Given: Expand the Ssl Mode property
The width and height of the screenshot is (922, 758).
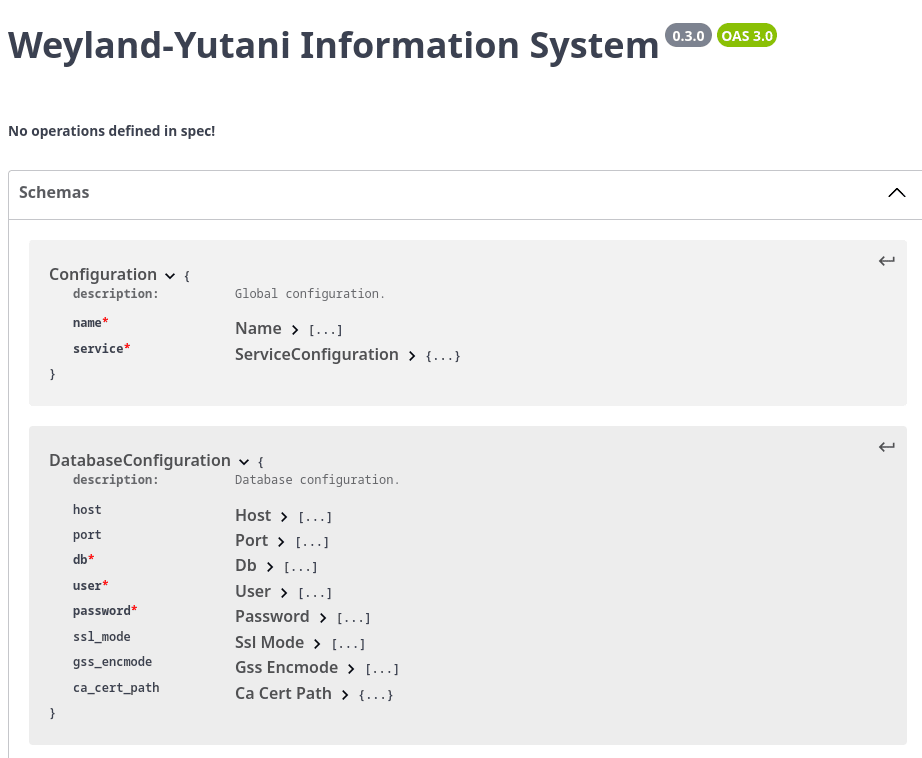Looking at the screenshot, I should 316,643.
